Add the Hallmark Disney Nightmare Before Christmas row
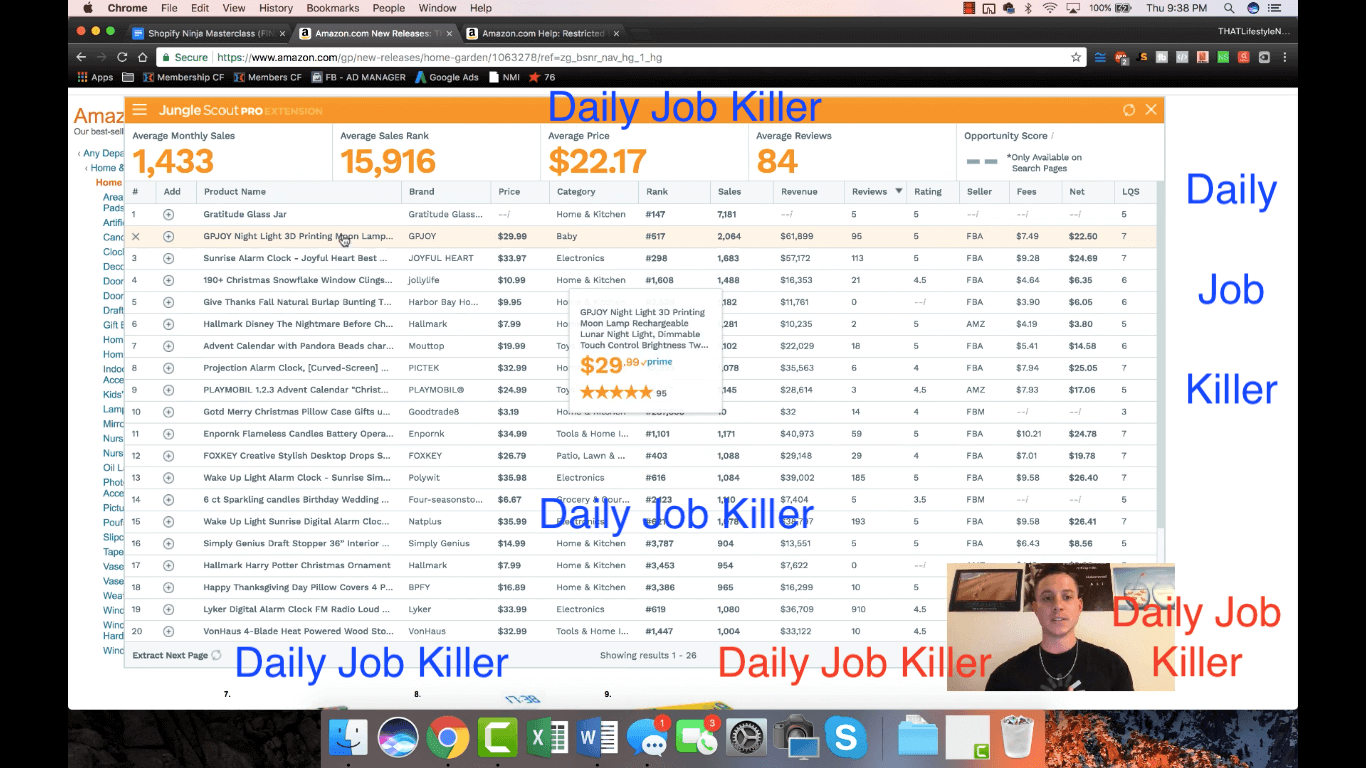 click(x=168, y=324)
